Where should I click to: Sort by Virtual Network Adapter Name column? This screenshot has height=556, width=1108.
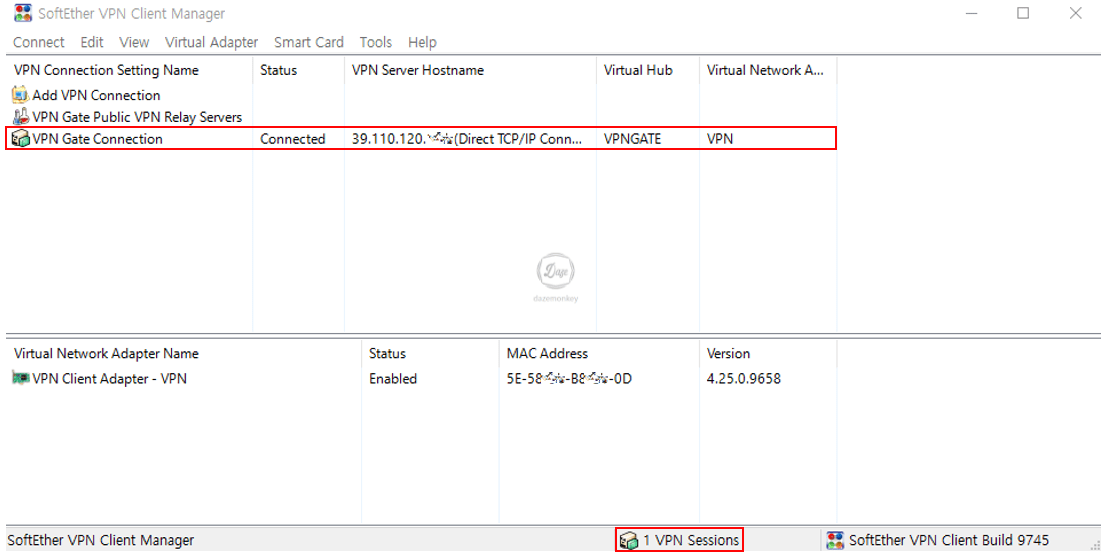[x=184, y=353]
